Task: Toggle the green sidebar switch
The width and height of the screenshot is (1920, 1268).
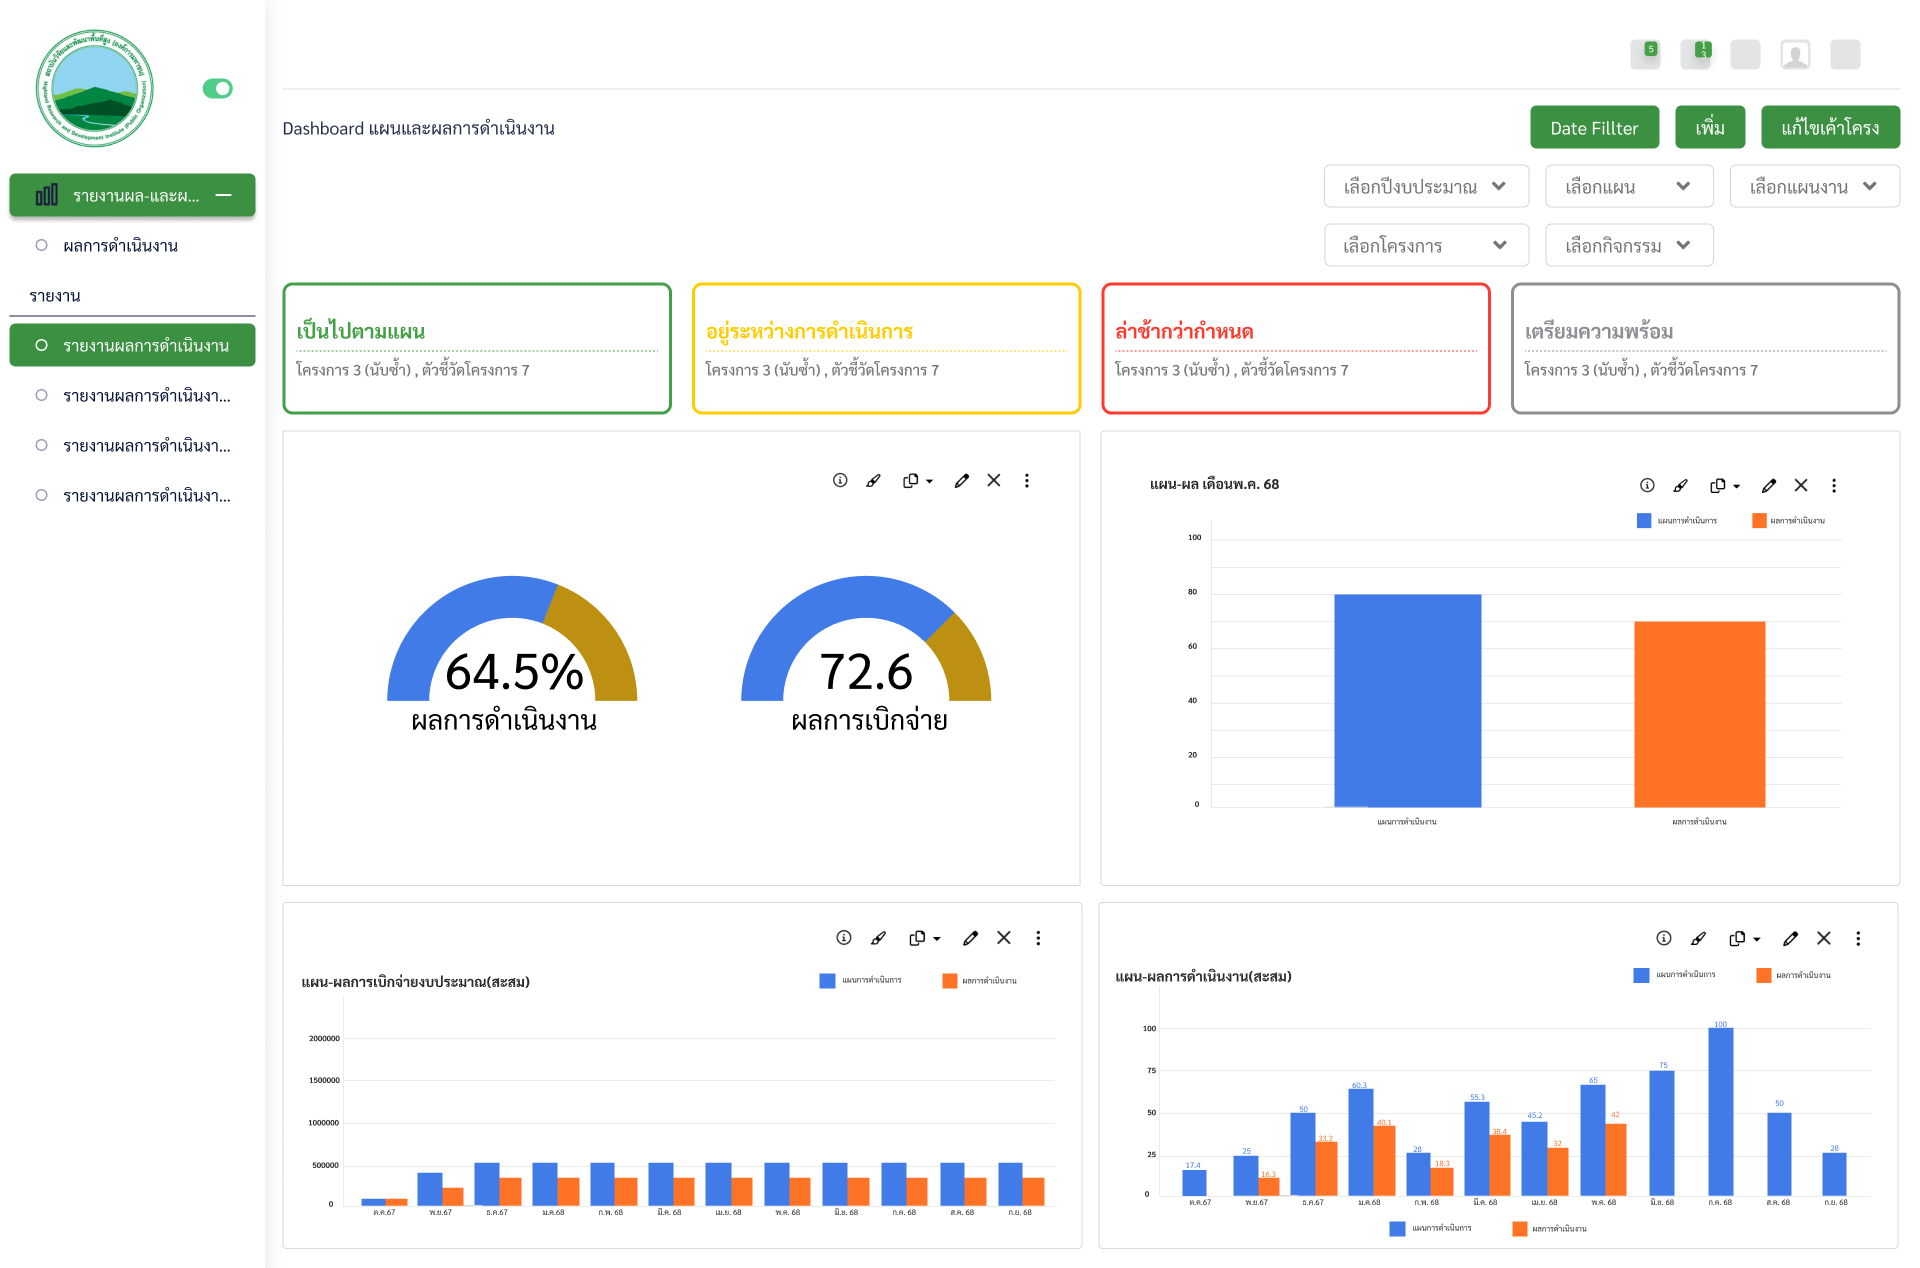Action: pyautogui.click(x=217, y=89)
